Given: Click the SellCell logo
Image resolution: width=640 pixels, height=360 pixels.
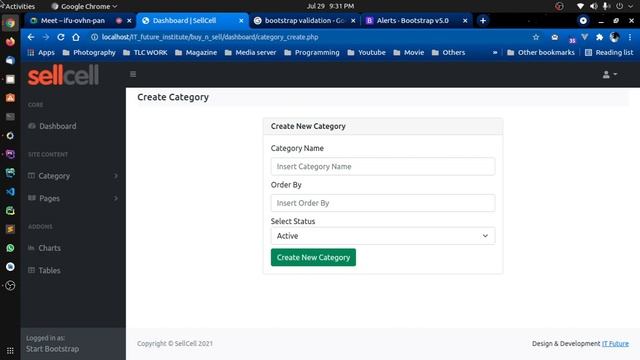Looking at the screenshot, I should click(x=63, y=75).
